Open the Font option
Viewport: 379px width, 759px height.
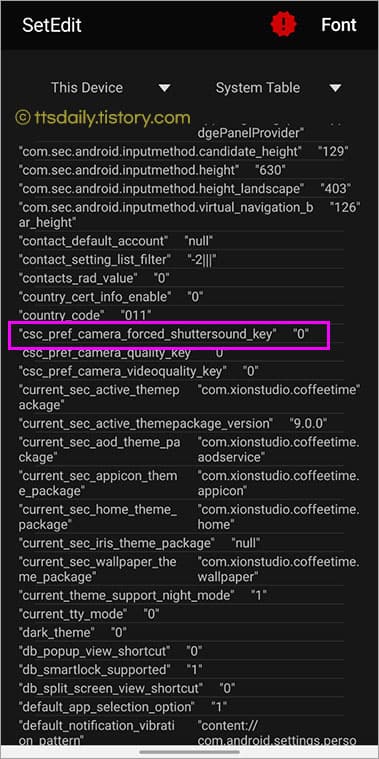(339, 25)
